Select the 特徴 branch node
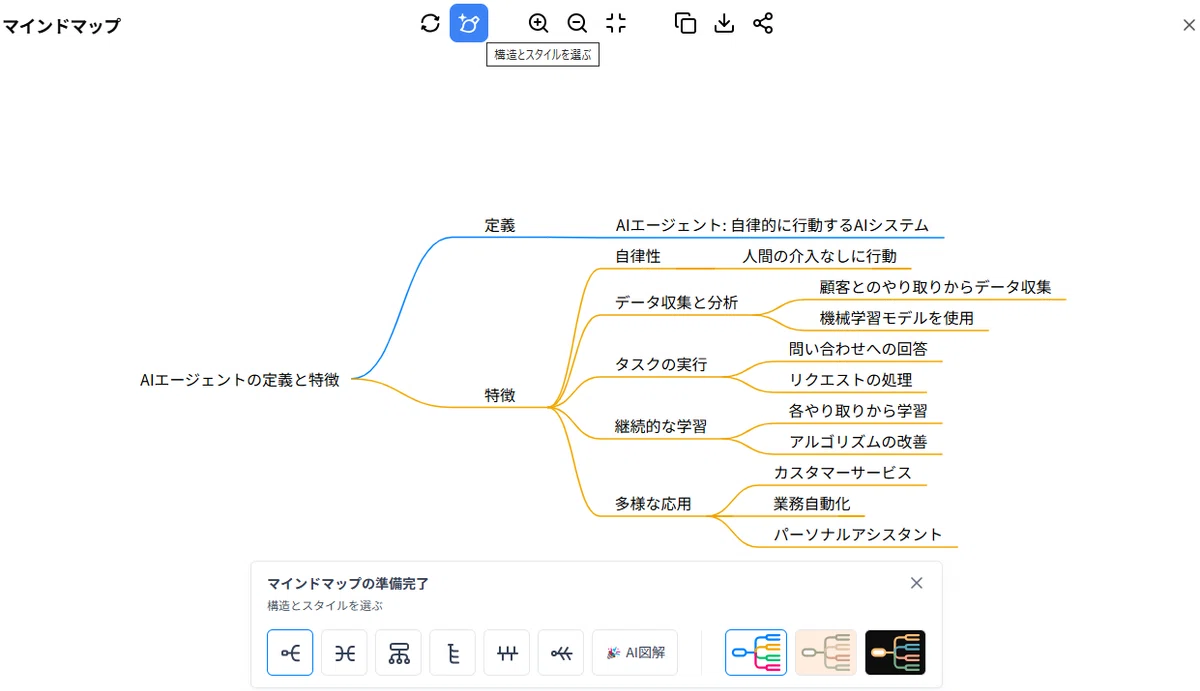Image resolution: width=1200 pixels, height=691 pixels. [500, 395]
